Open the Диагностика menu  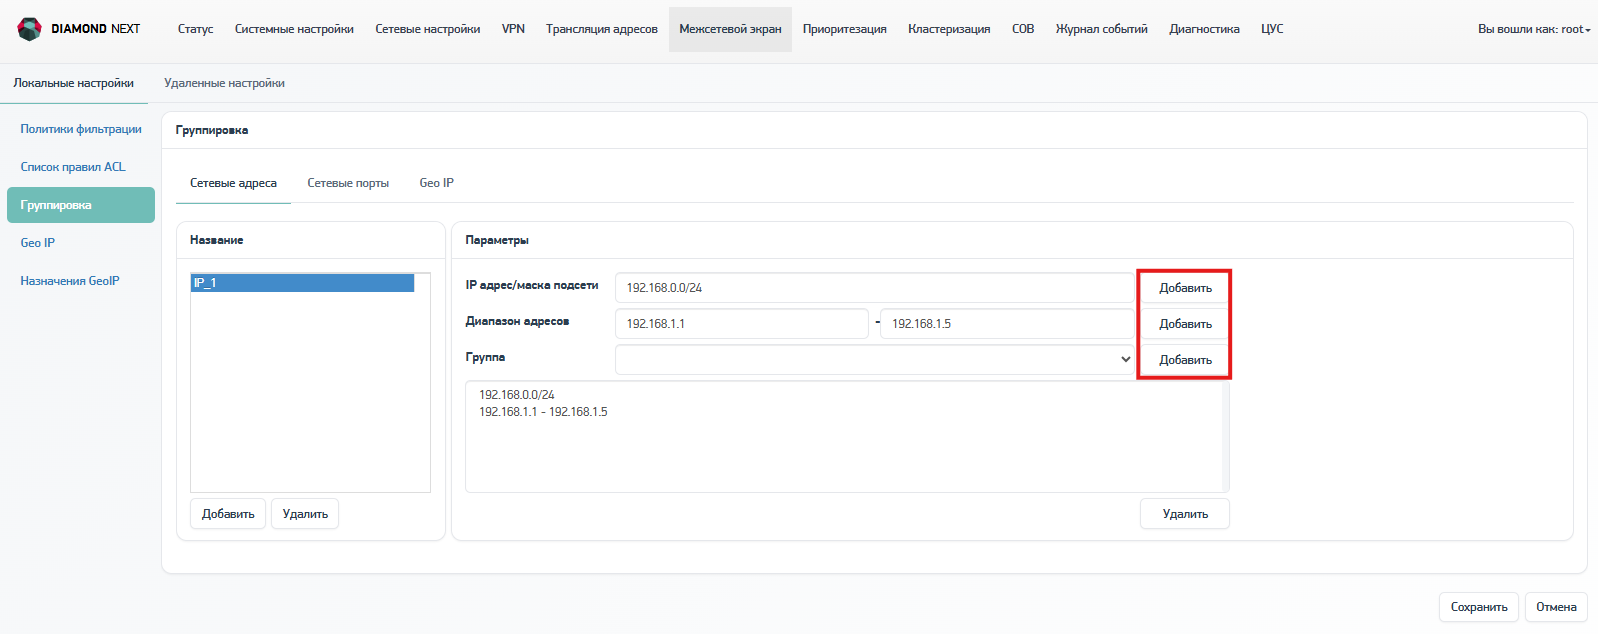pyautogui.click(x=1204, y=29)
